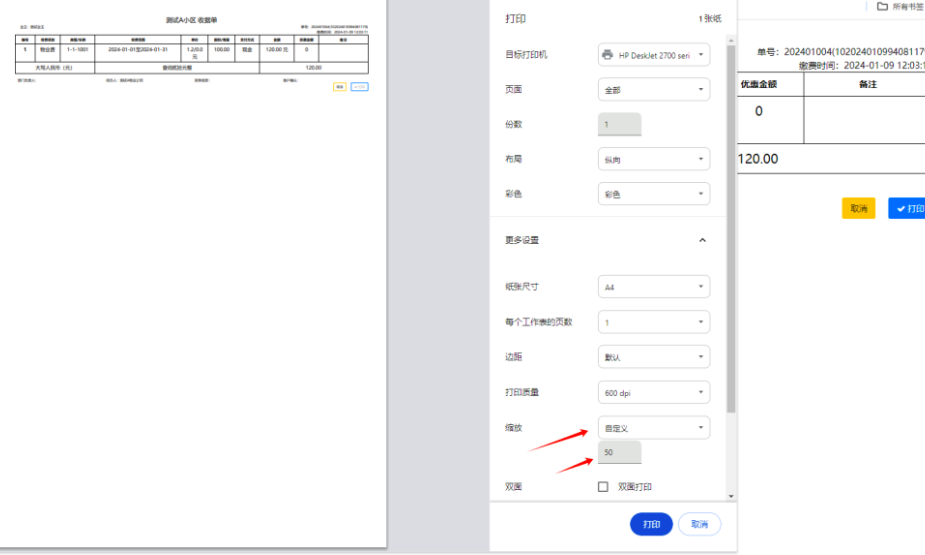Collapse the 更多设置 section chevron
The width and height of the screenshot is (925, 555).
[702, 240]
